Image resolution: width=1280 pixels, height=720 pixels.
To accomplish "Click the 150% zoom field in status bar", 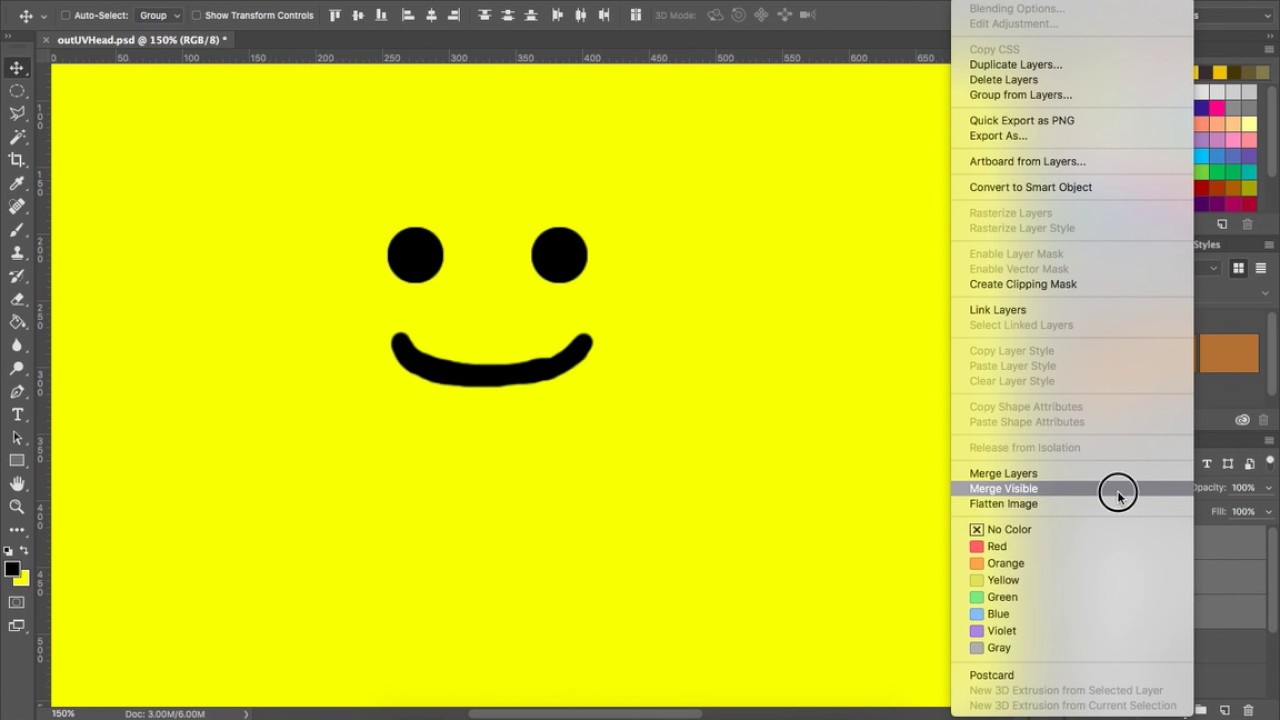I will (63, 714).
